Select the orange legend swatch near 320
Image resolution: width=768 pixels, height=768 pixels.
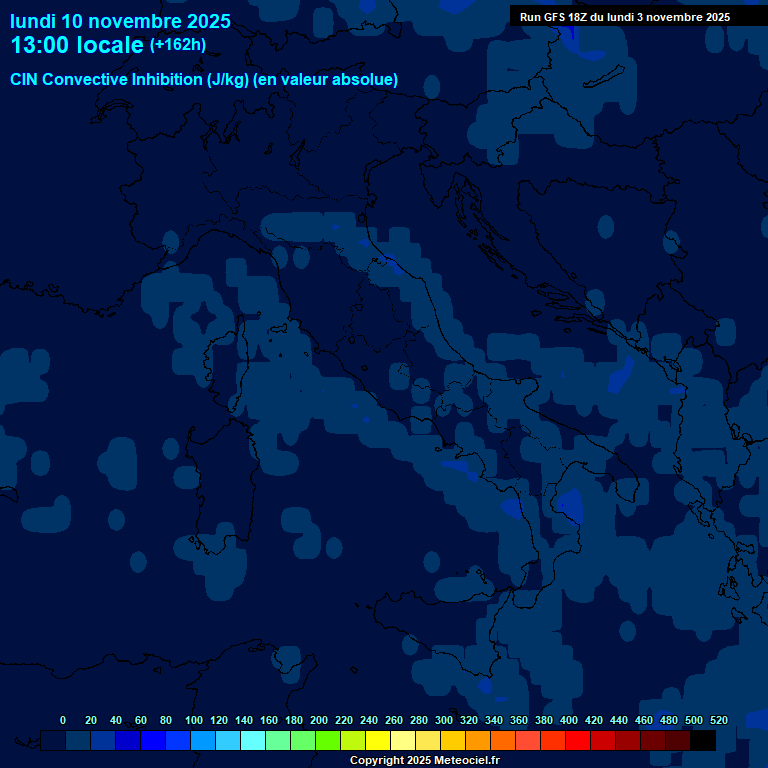(478, 740)
